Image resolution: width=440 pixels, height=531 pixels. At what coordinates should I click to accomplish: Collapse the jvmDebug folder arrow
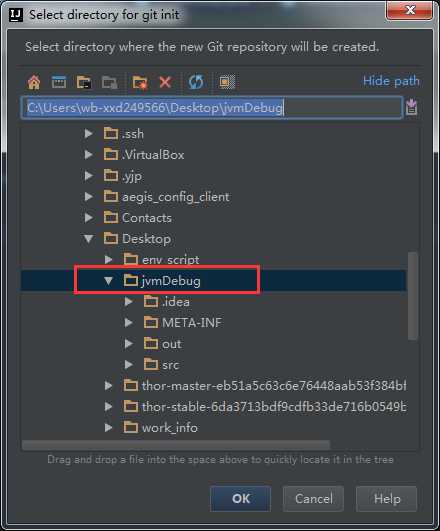[x=108, y=280]
